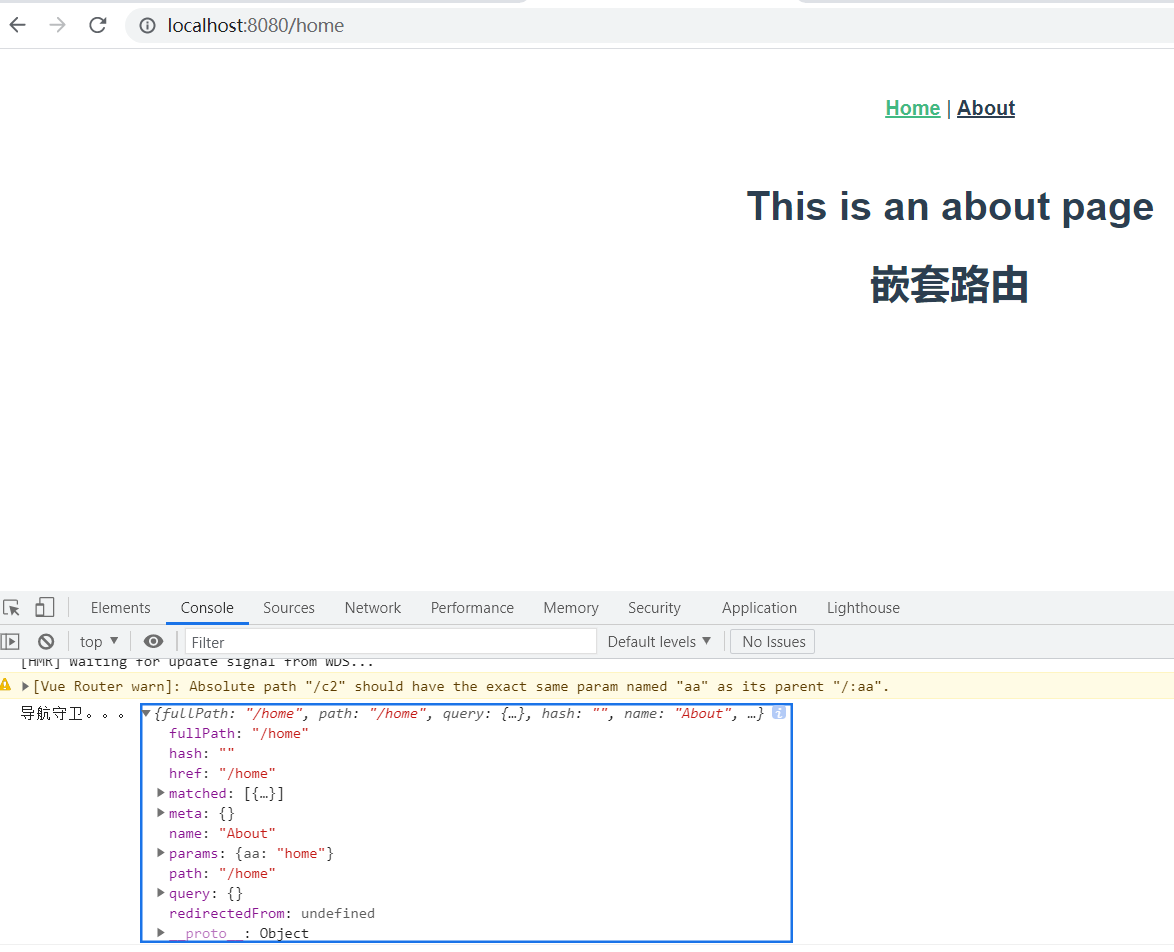Click the 导航守卫。。。 log text
The image size is (1174, 952).
pos(72,713)
